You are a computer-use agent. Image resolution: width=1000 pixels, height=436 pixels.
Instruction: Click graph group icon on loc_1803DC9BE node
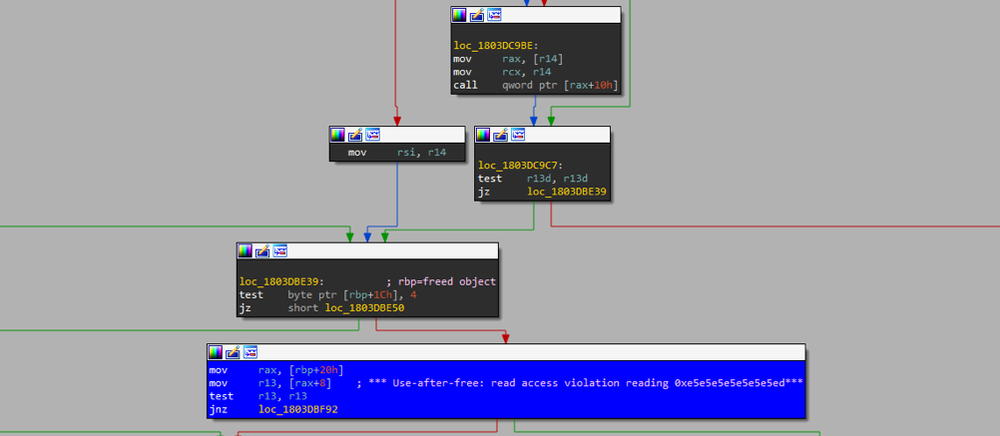pyautogui.click(x=494, y=15)
